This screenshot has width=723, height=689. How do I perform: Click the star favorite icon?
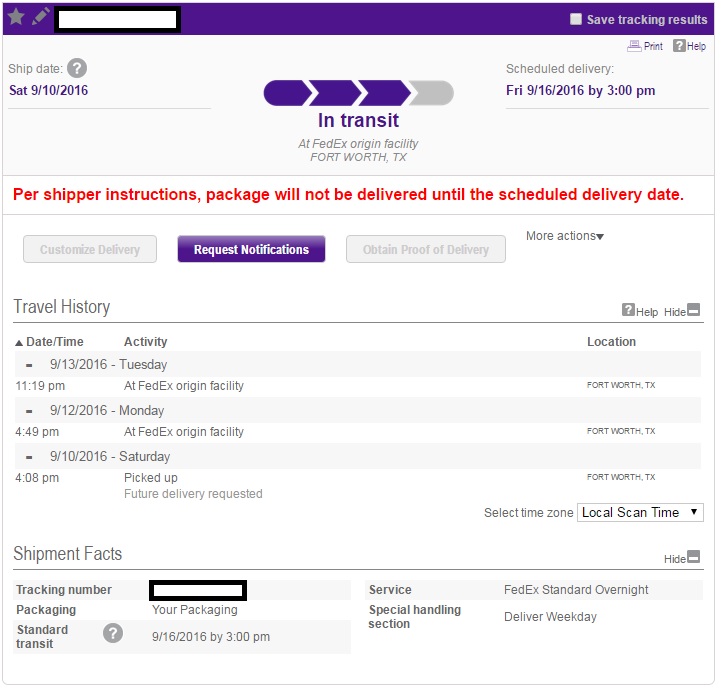click(x=16, y=17)
